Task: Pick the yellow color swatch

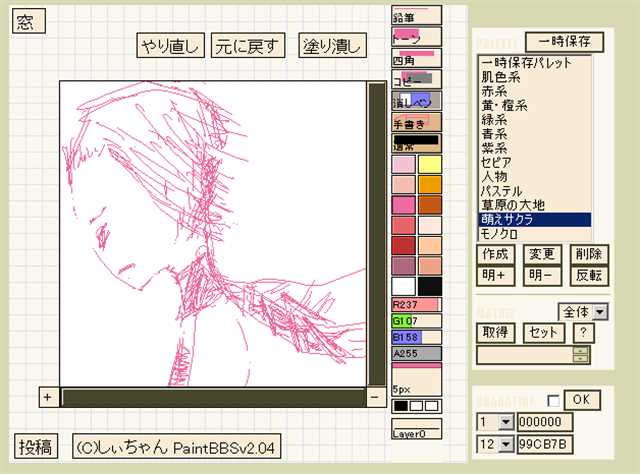Action: click(x=430, y=165)
